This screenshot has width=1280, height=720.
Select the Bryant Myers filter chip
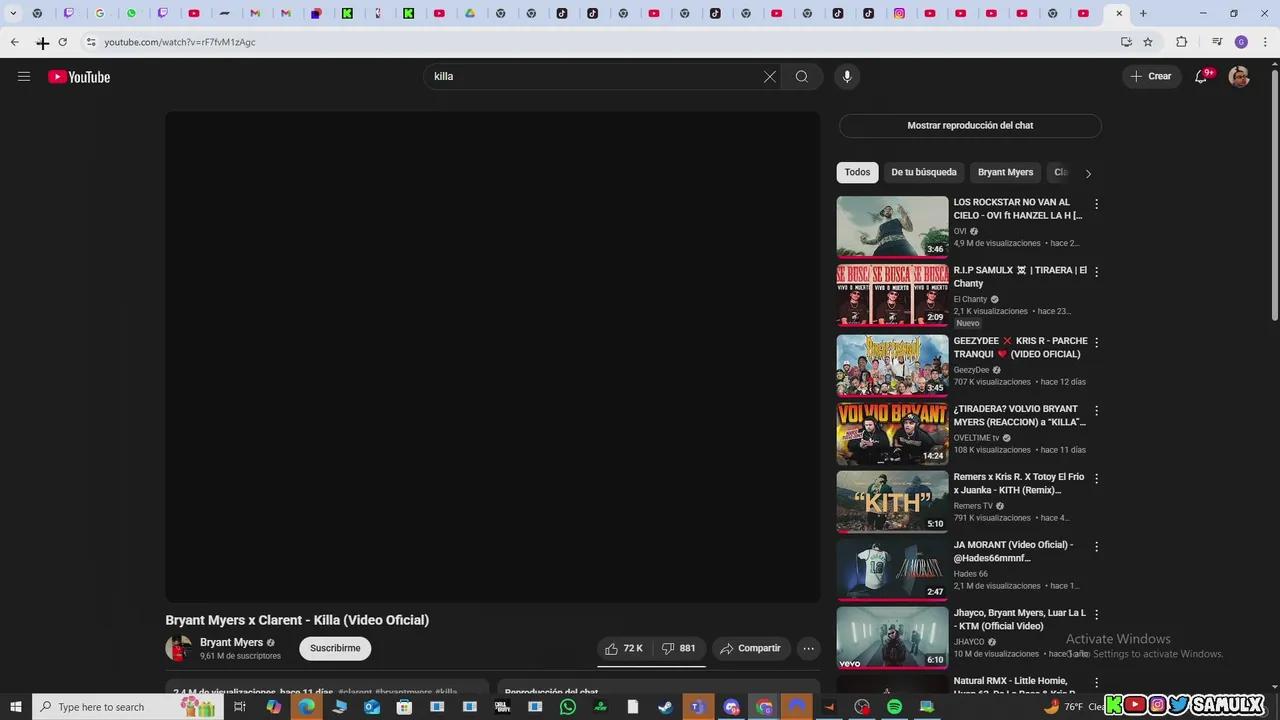(x=1005, y=172)
